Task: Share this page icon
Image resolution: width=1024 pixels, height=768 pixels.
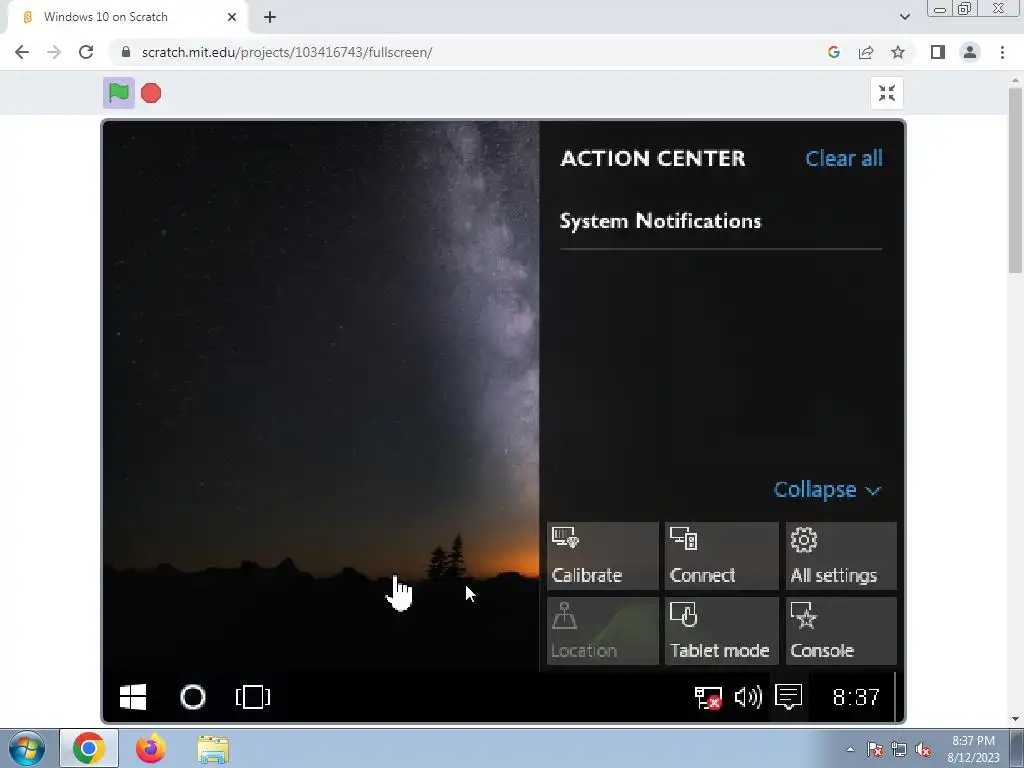Action: click(x=866, y=52)
